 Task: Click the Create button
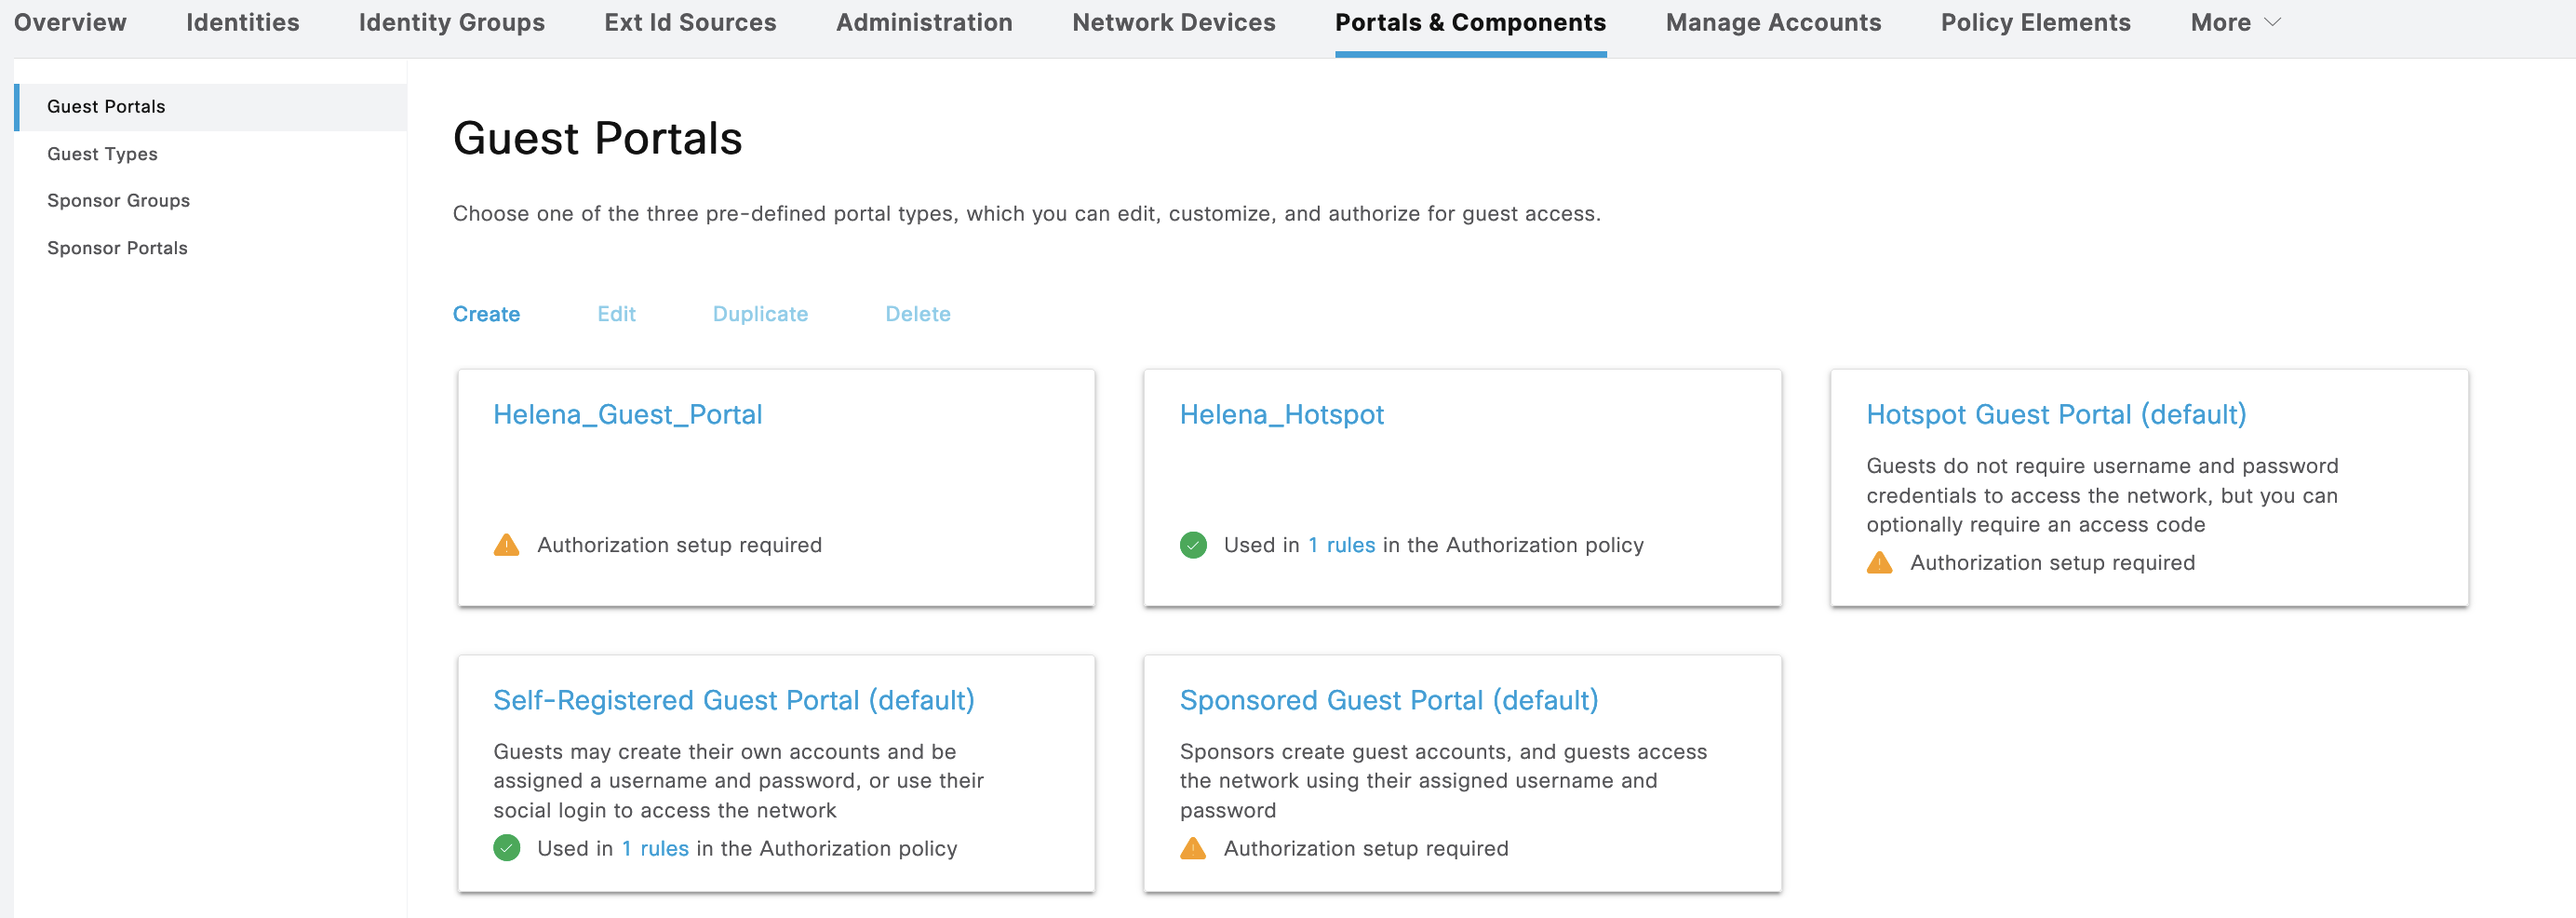coord(486,314)
